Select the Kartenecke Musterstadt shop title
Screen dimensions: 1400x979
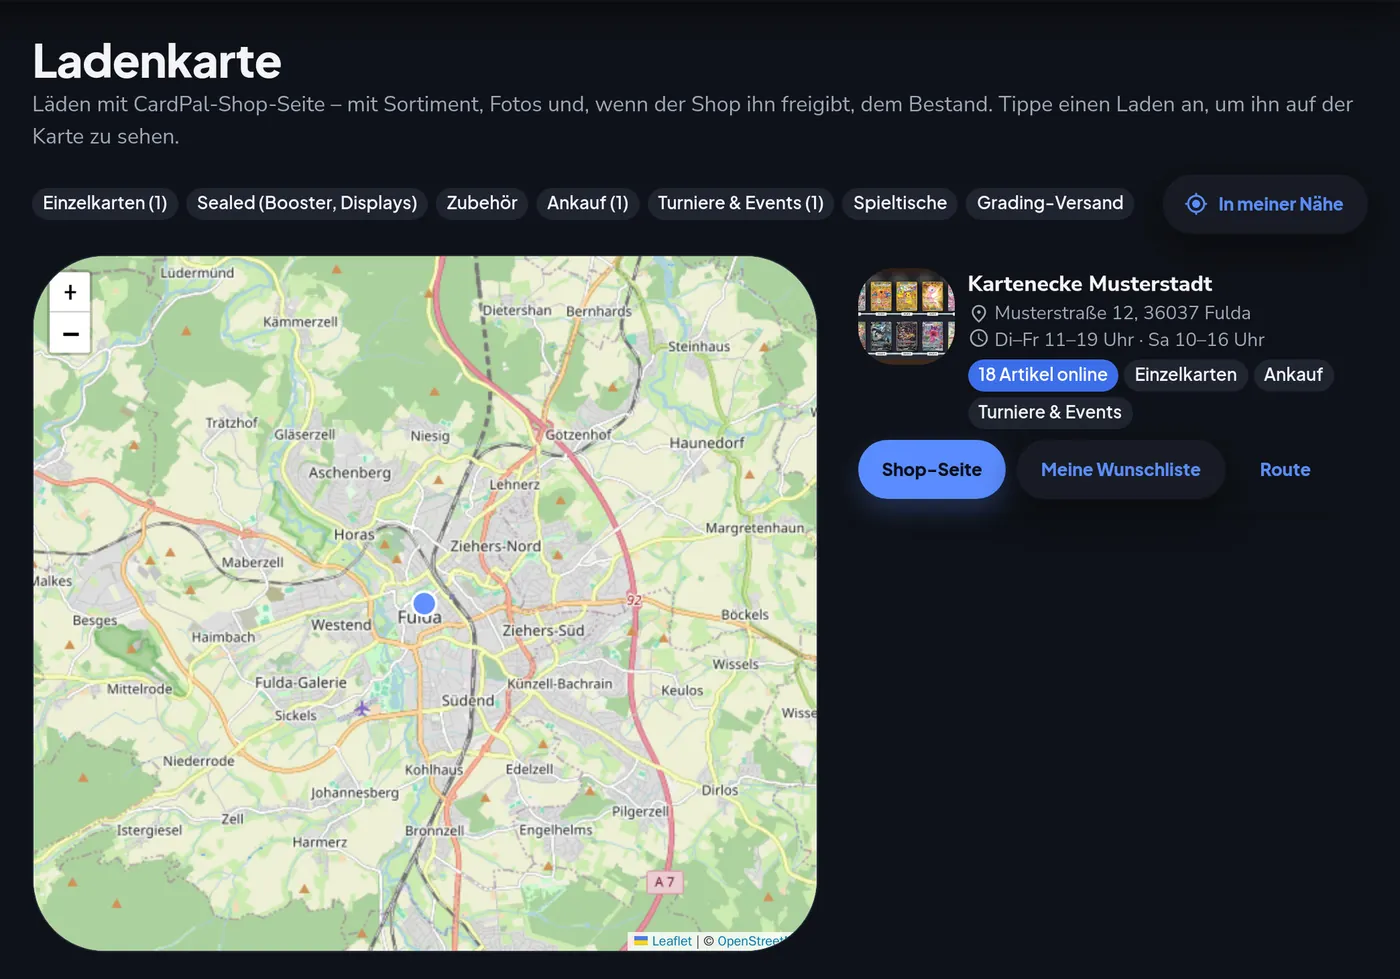[x=1090, y=284]
